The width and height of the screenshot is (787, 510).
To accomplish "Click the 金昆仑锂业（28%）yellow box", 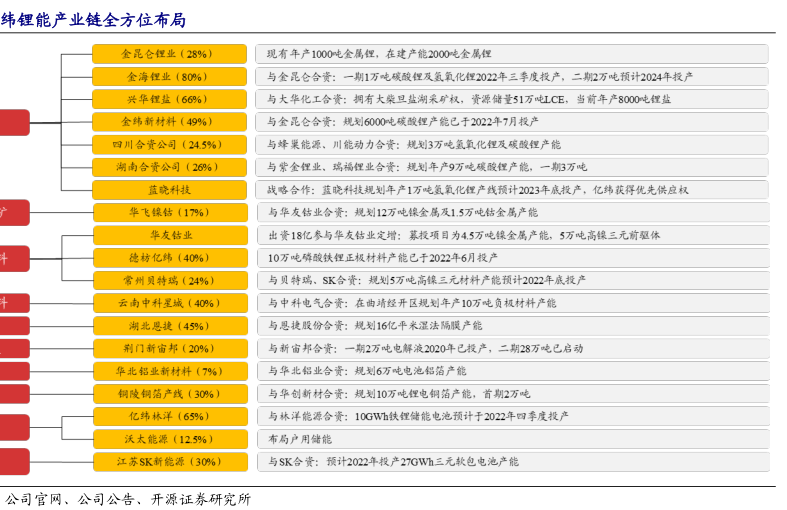I will (169, 54).
